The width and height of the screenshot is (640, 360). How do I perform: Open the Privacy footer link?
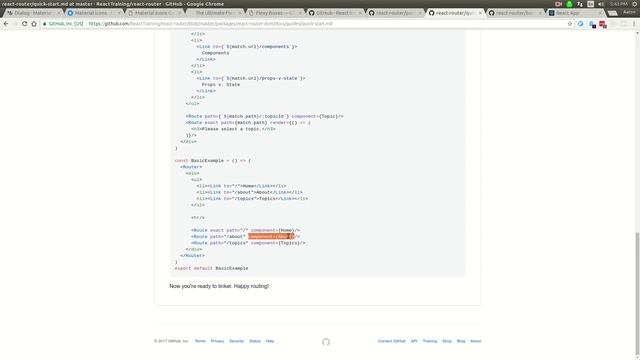coord(217,341)
